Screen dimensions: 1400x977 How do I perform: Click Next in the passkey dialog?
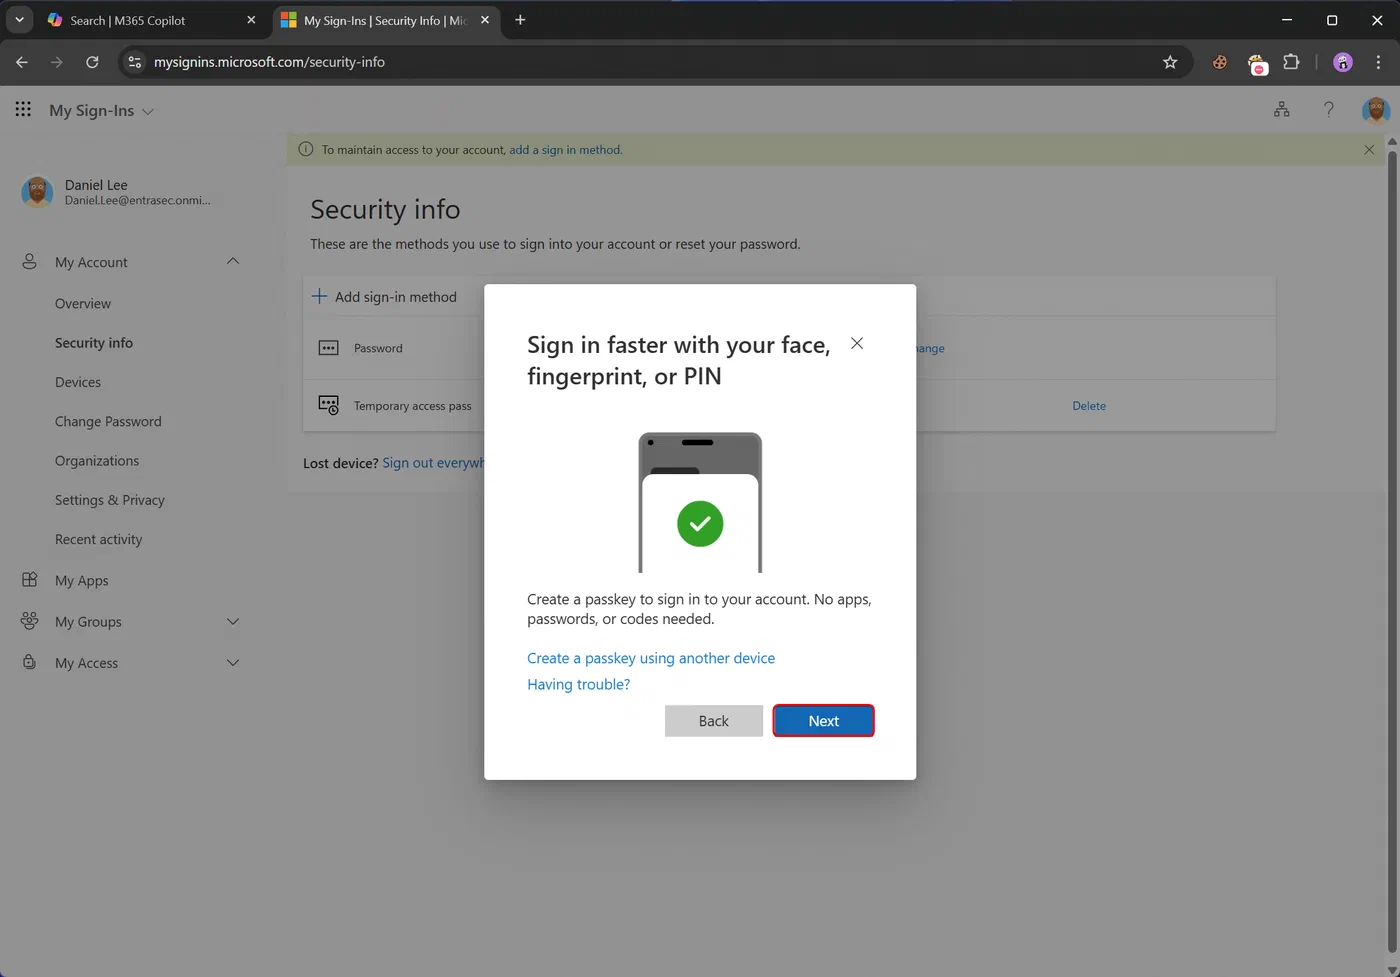coord(824,721)
